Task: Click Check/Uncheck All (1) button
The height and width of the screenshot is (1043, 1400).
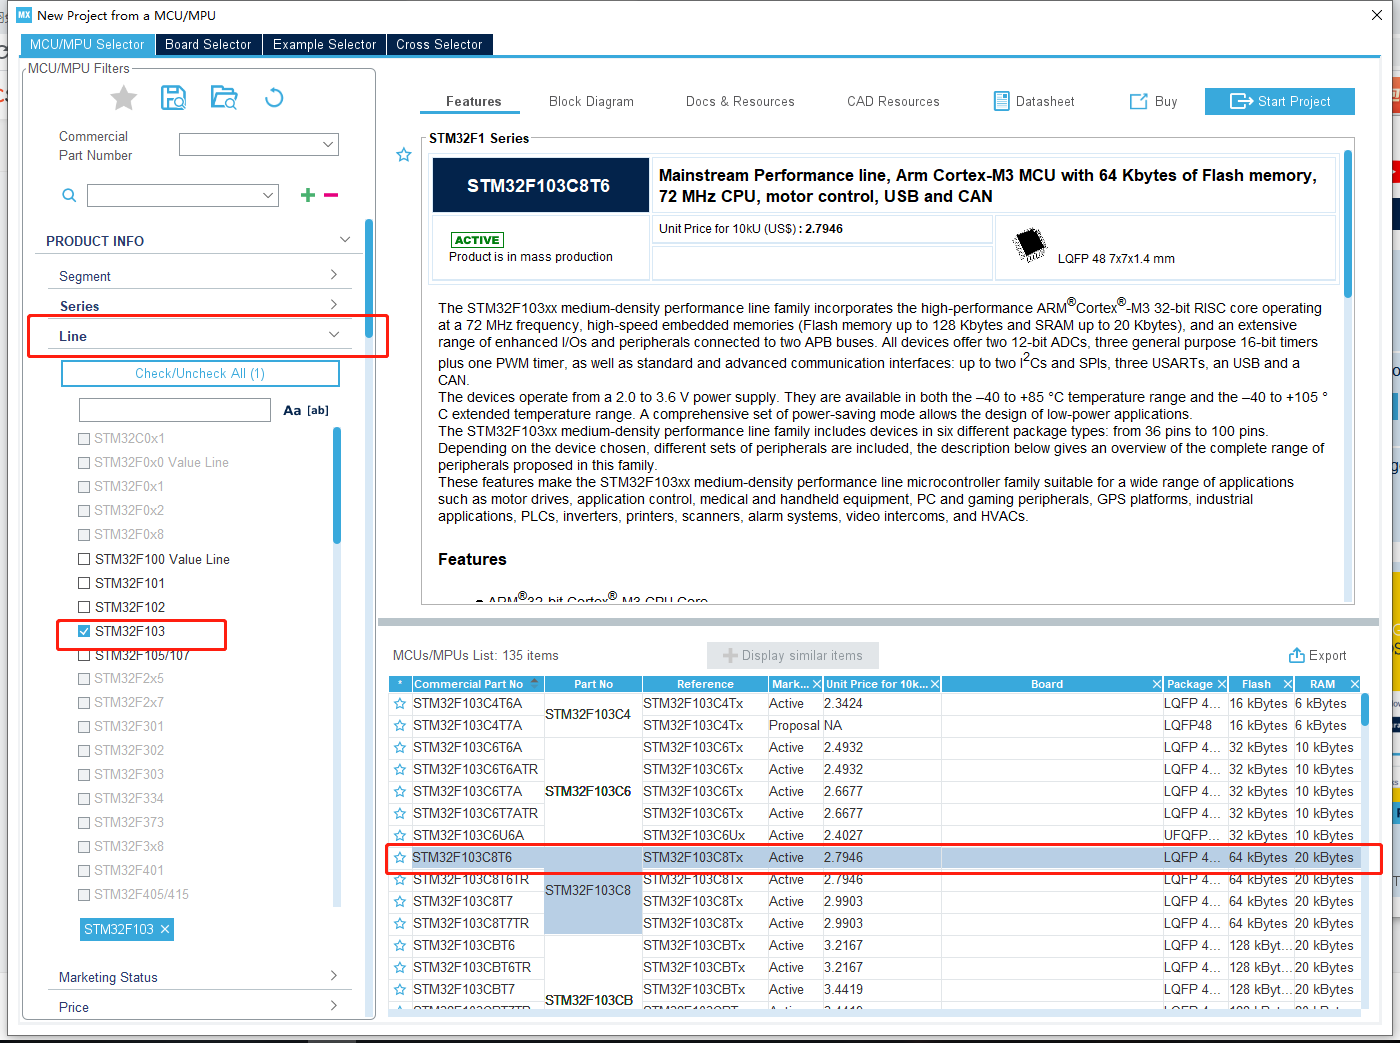Action: coord(200,373)
